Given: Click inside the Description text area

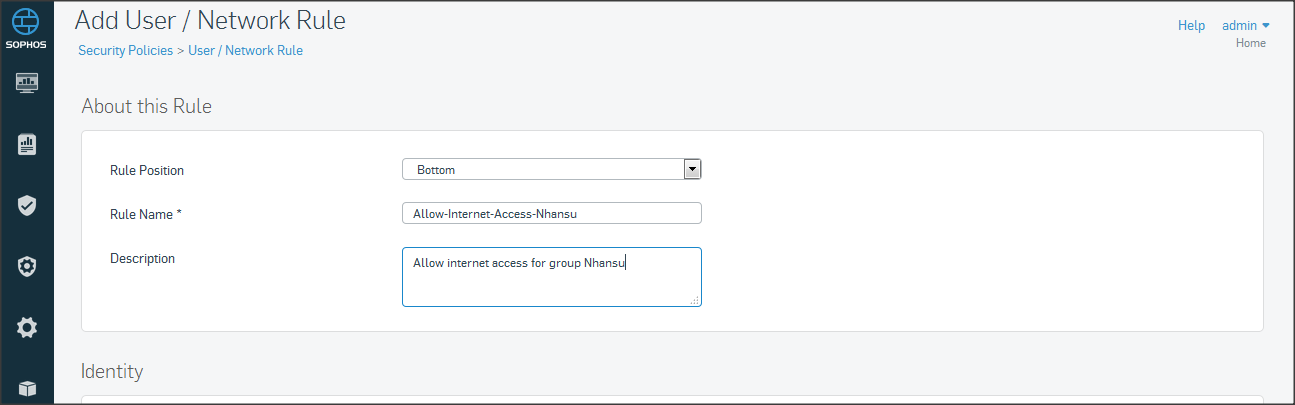Looking at the screenshot, I should pyautogui.click(x=551, y=280).
